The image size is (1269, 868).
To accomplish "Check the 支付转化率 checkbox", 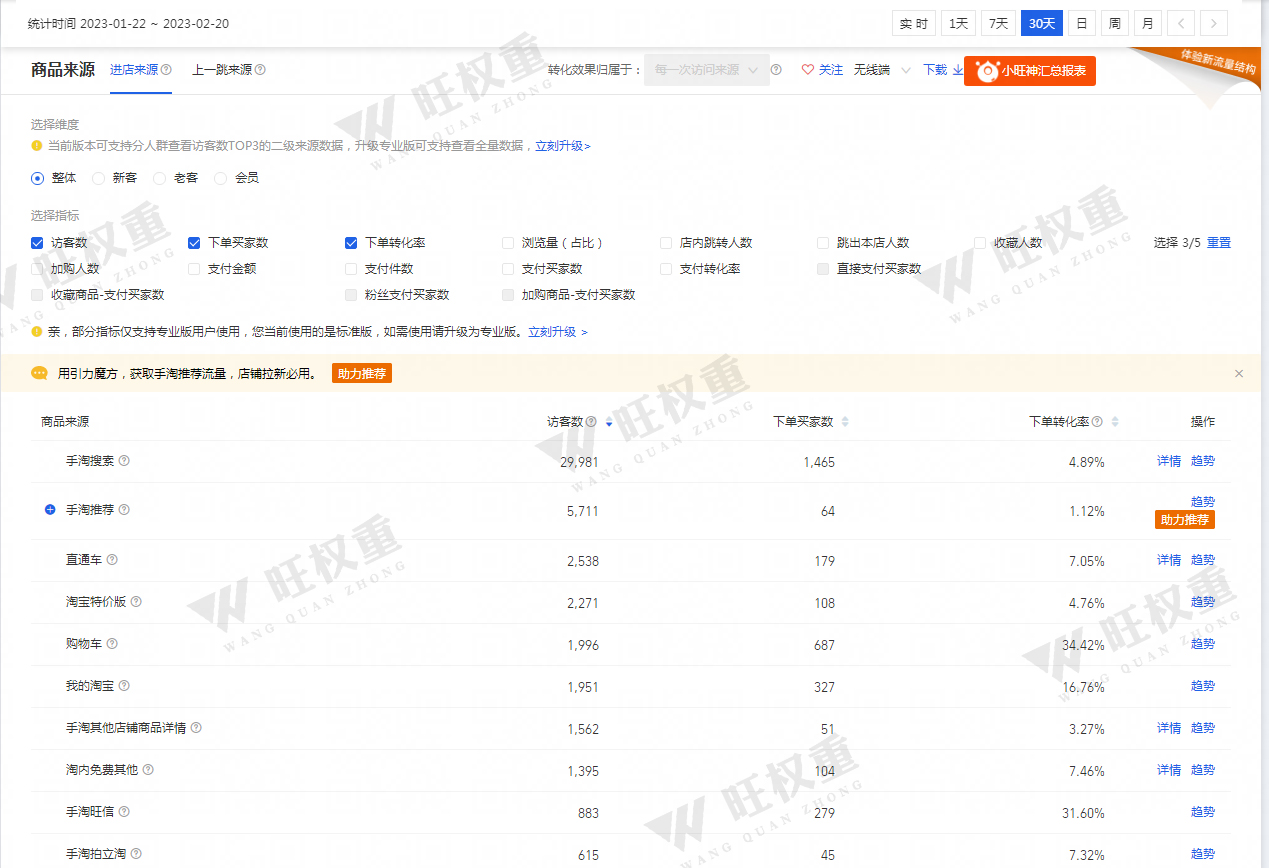I will 666,269.
